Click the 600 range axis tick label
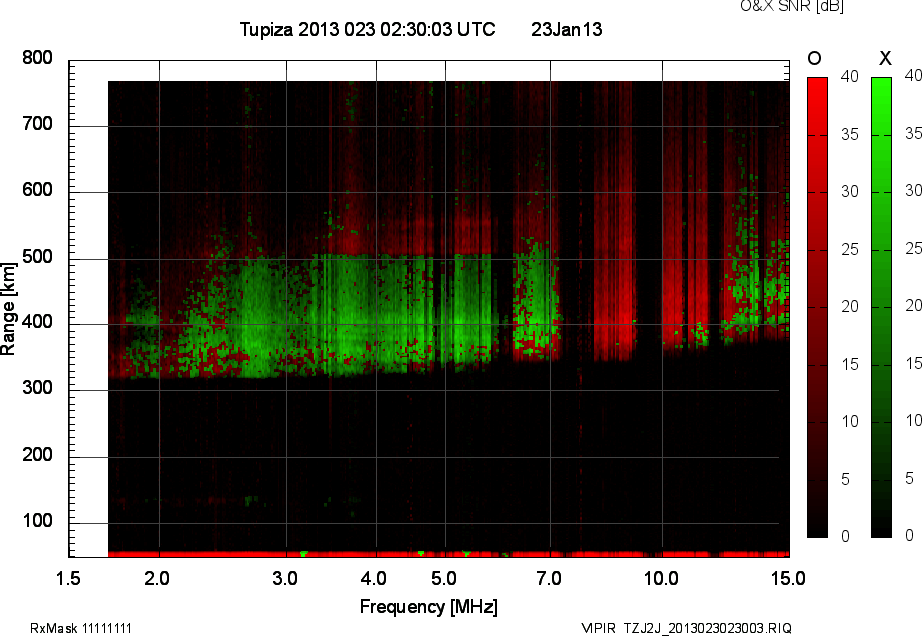 pos(37,190)
